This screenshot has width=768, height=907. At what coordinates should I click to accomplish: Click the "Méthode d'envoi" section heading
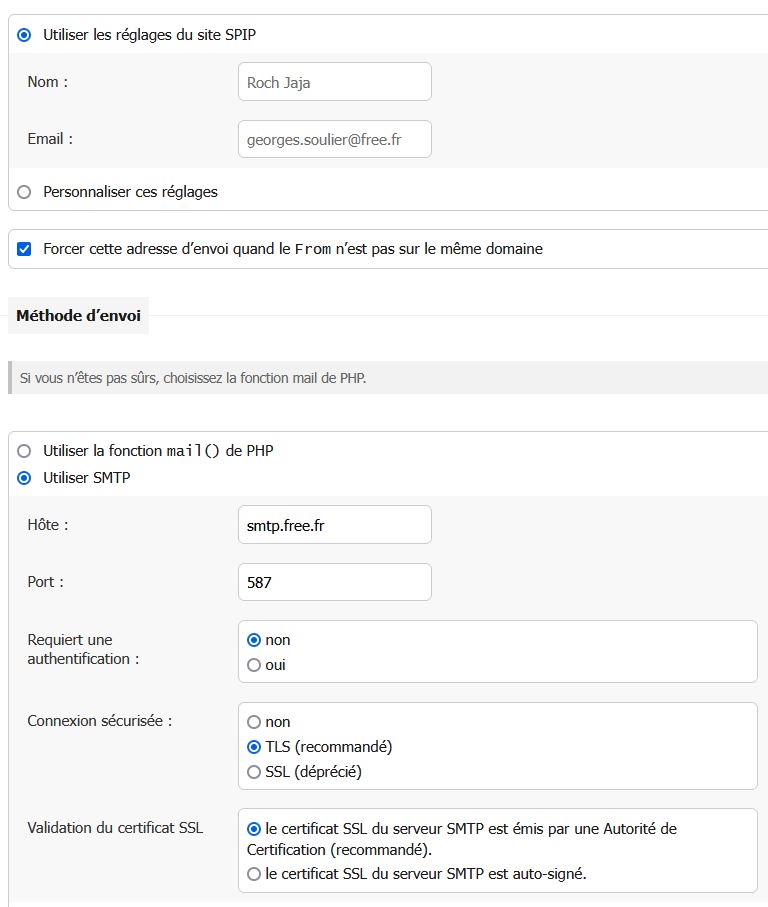(79, 315)
